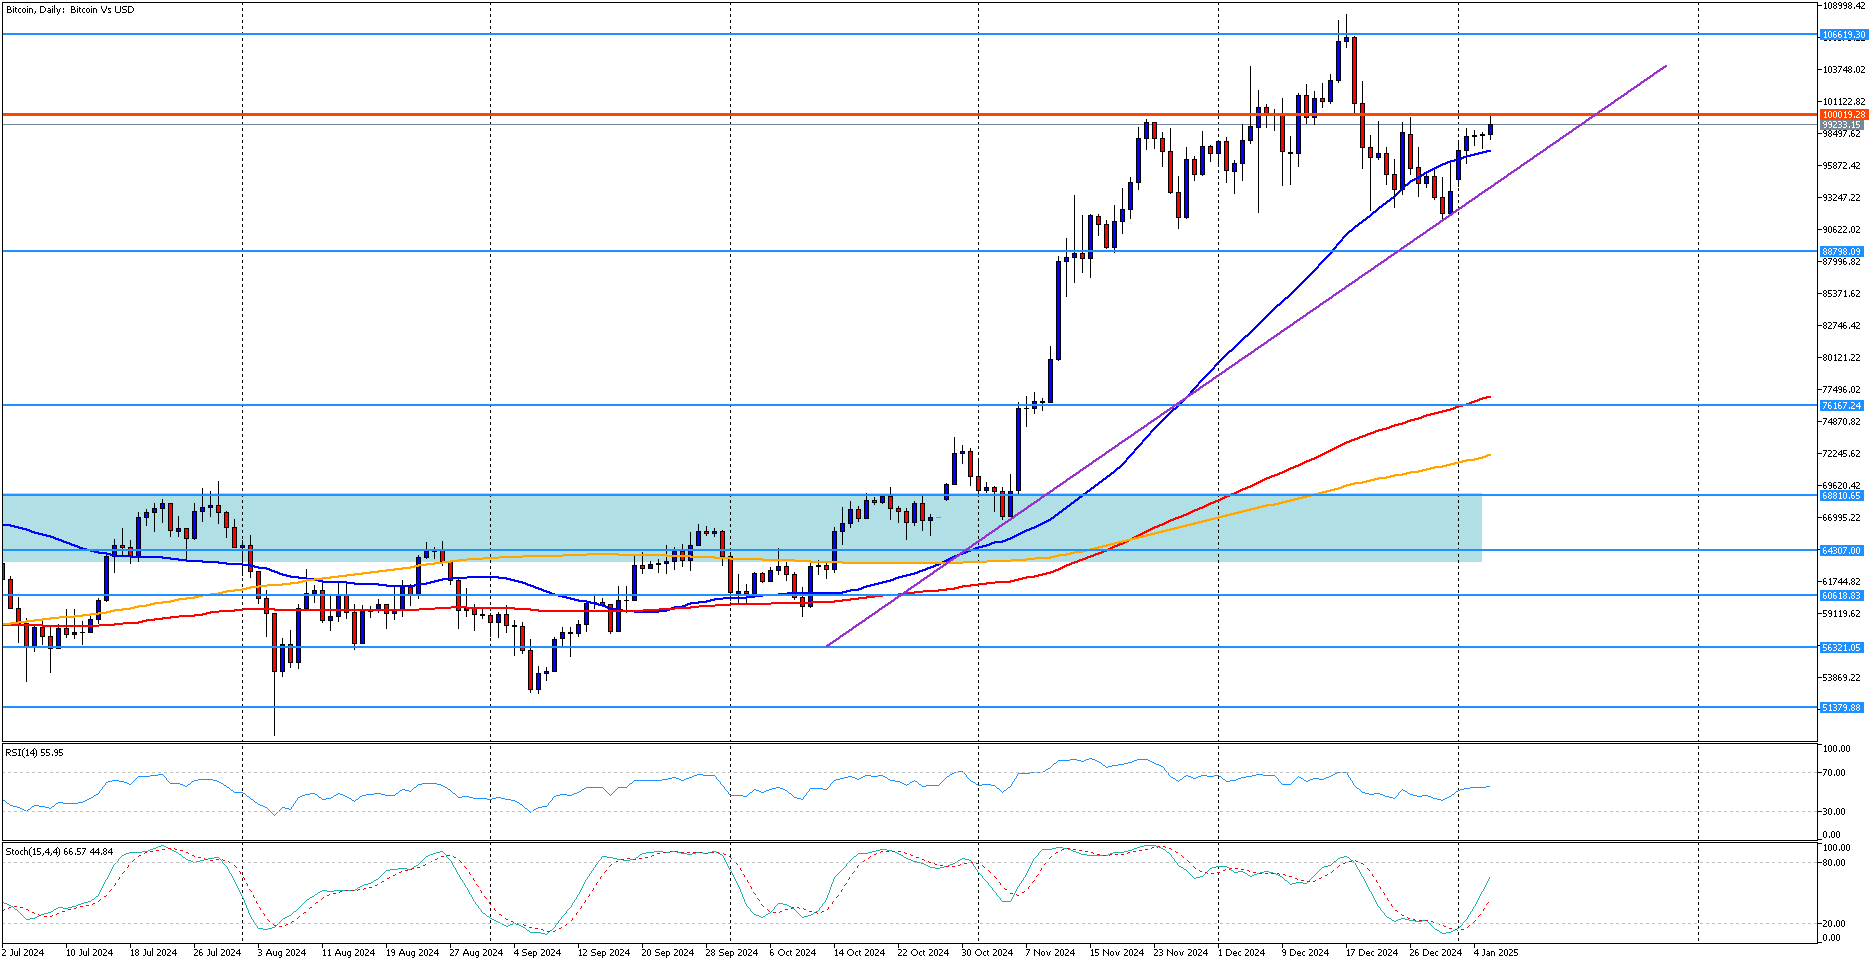Click the 4 Jan 2025 date label

click(x=1496, y=953)
